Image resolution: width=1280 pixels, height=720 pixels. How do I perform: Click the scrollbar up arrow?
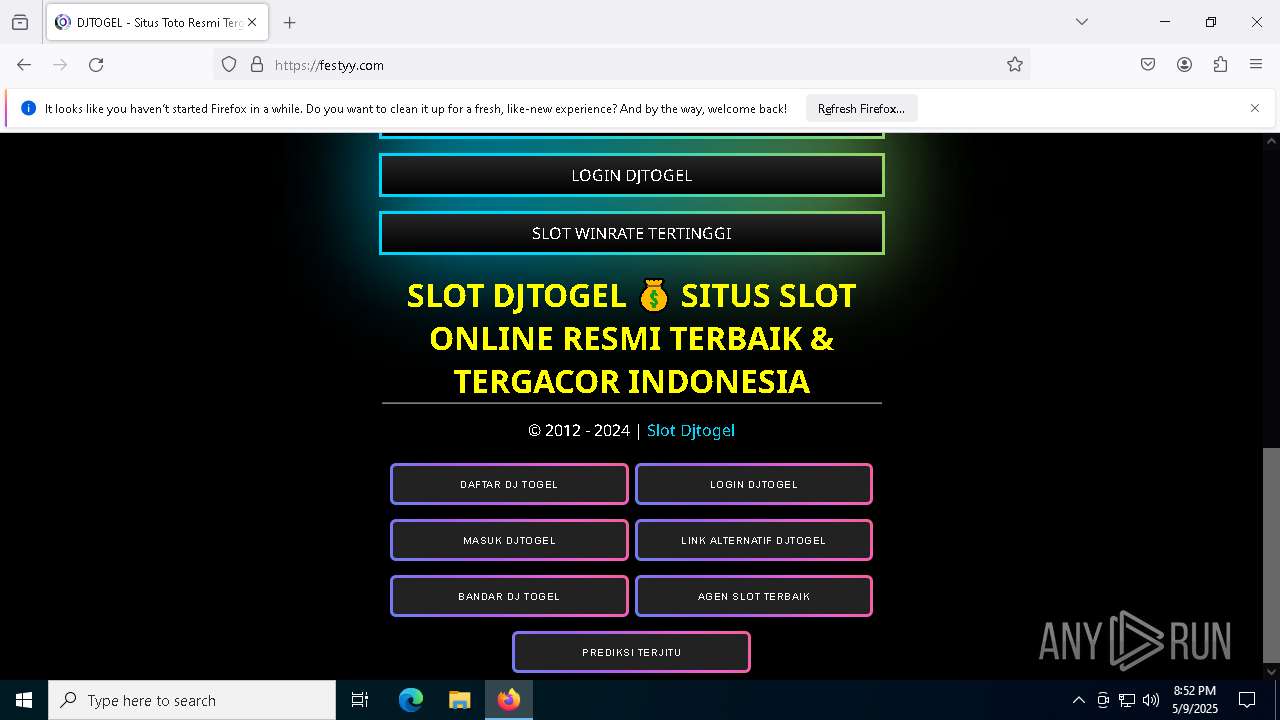(1271, 142)
